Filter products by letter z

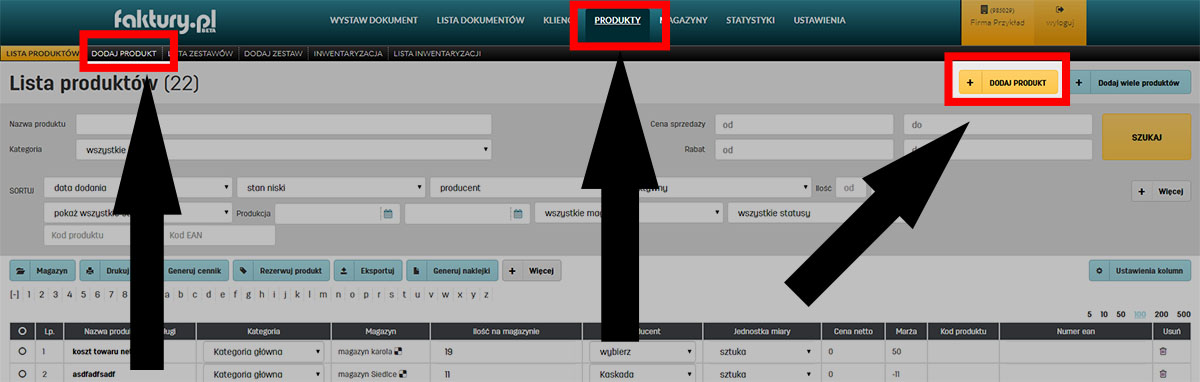click(485, 295)
